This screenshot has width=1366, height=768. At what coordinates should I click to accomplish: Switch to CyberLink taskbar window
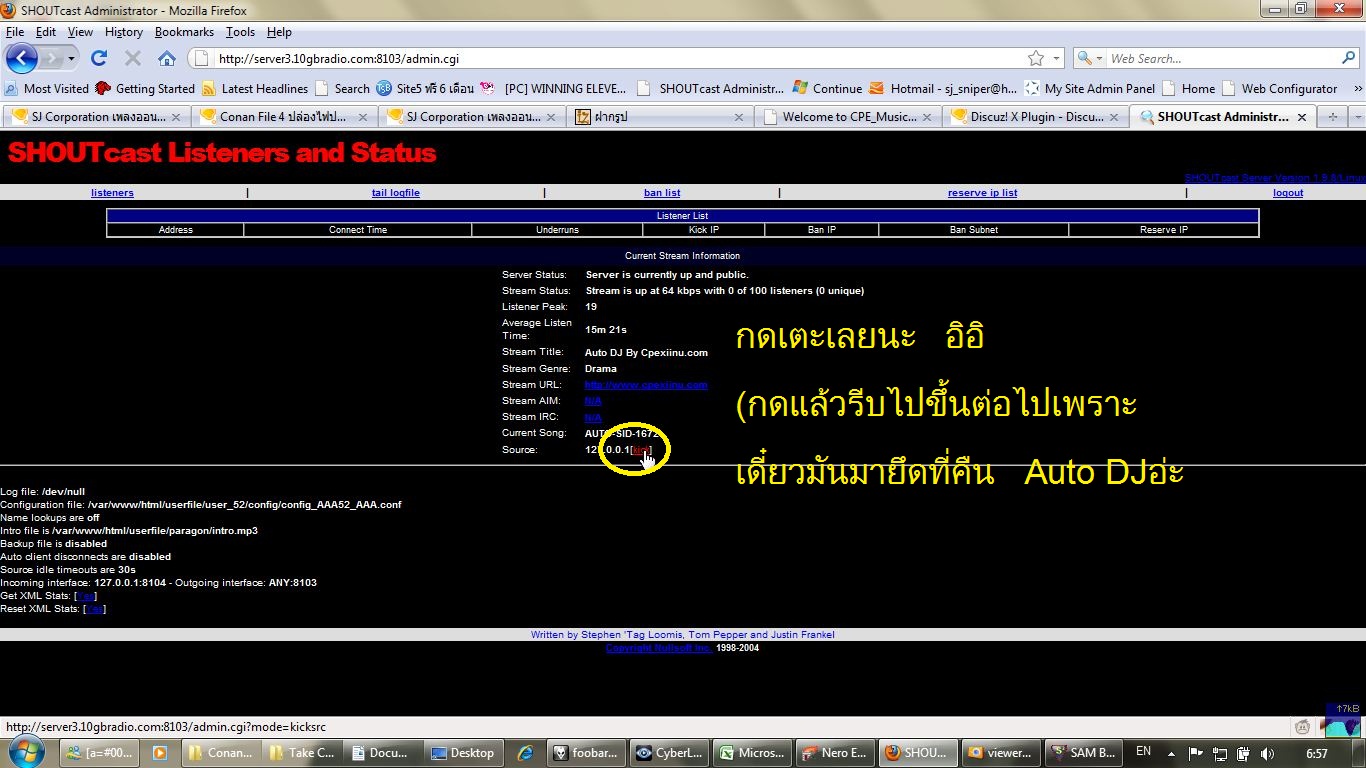pos(670,753)
